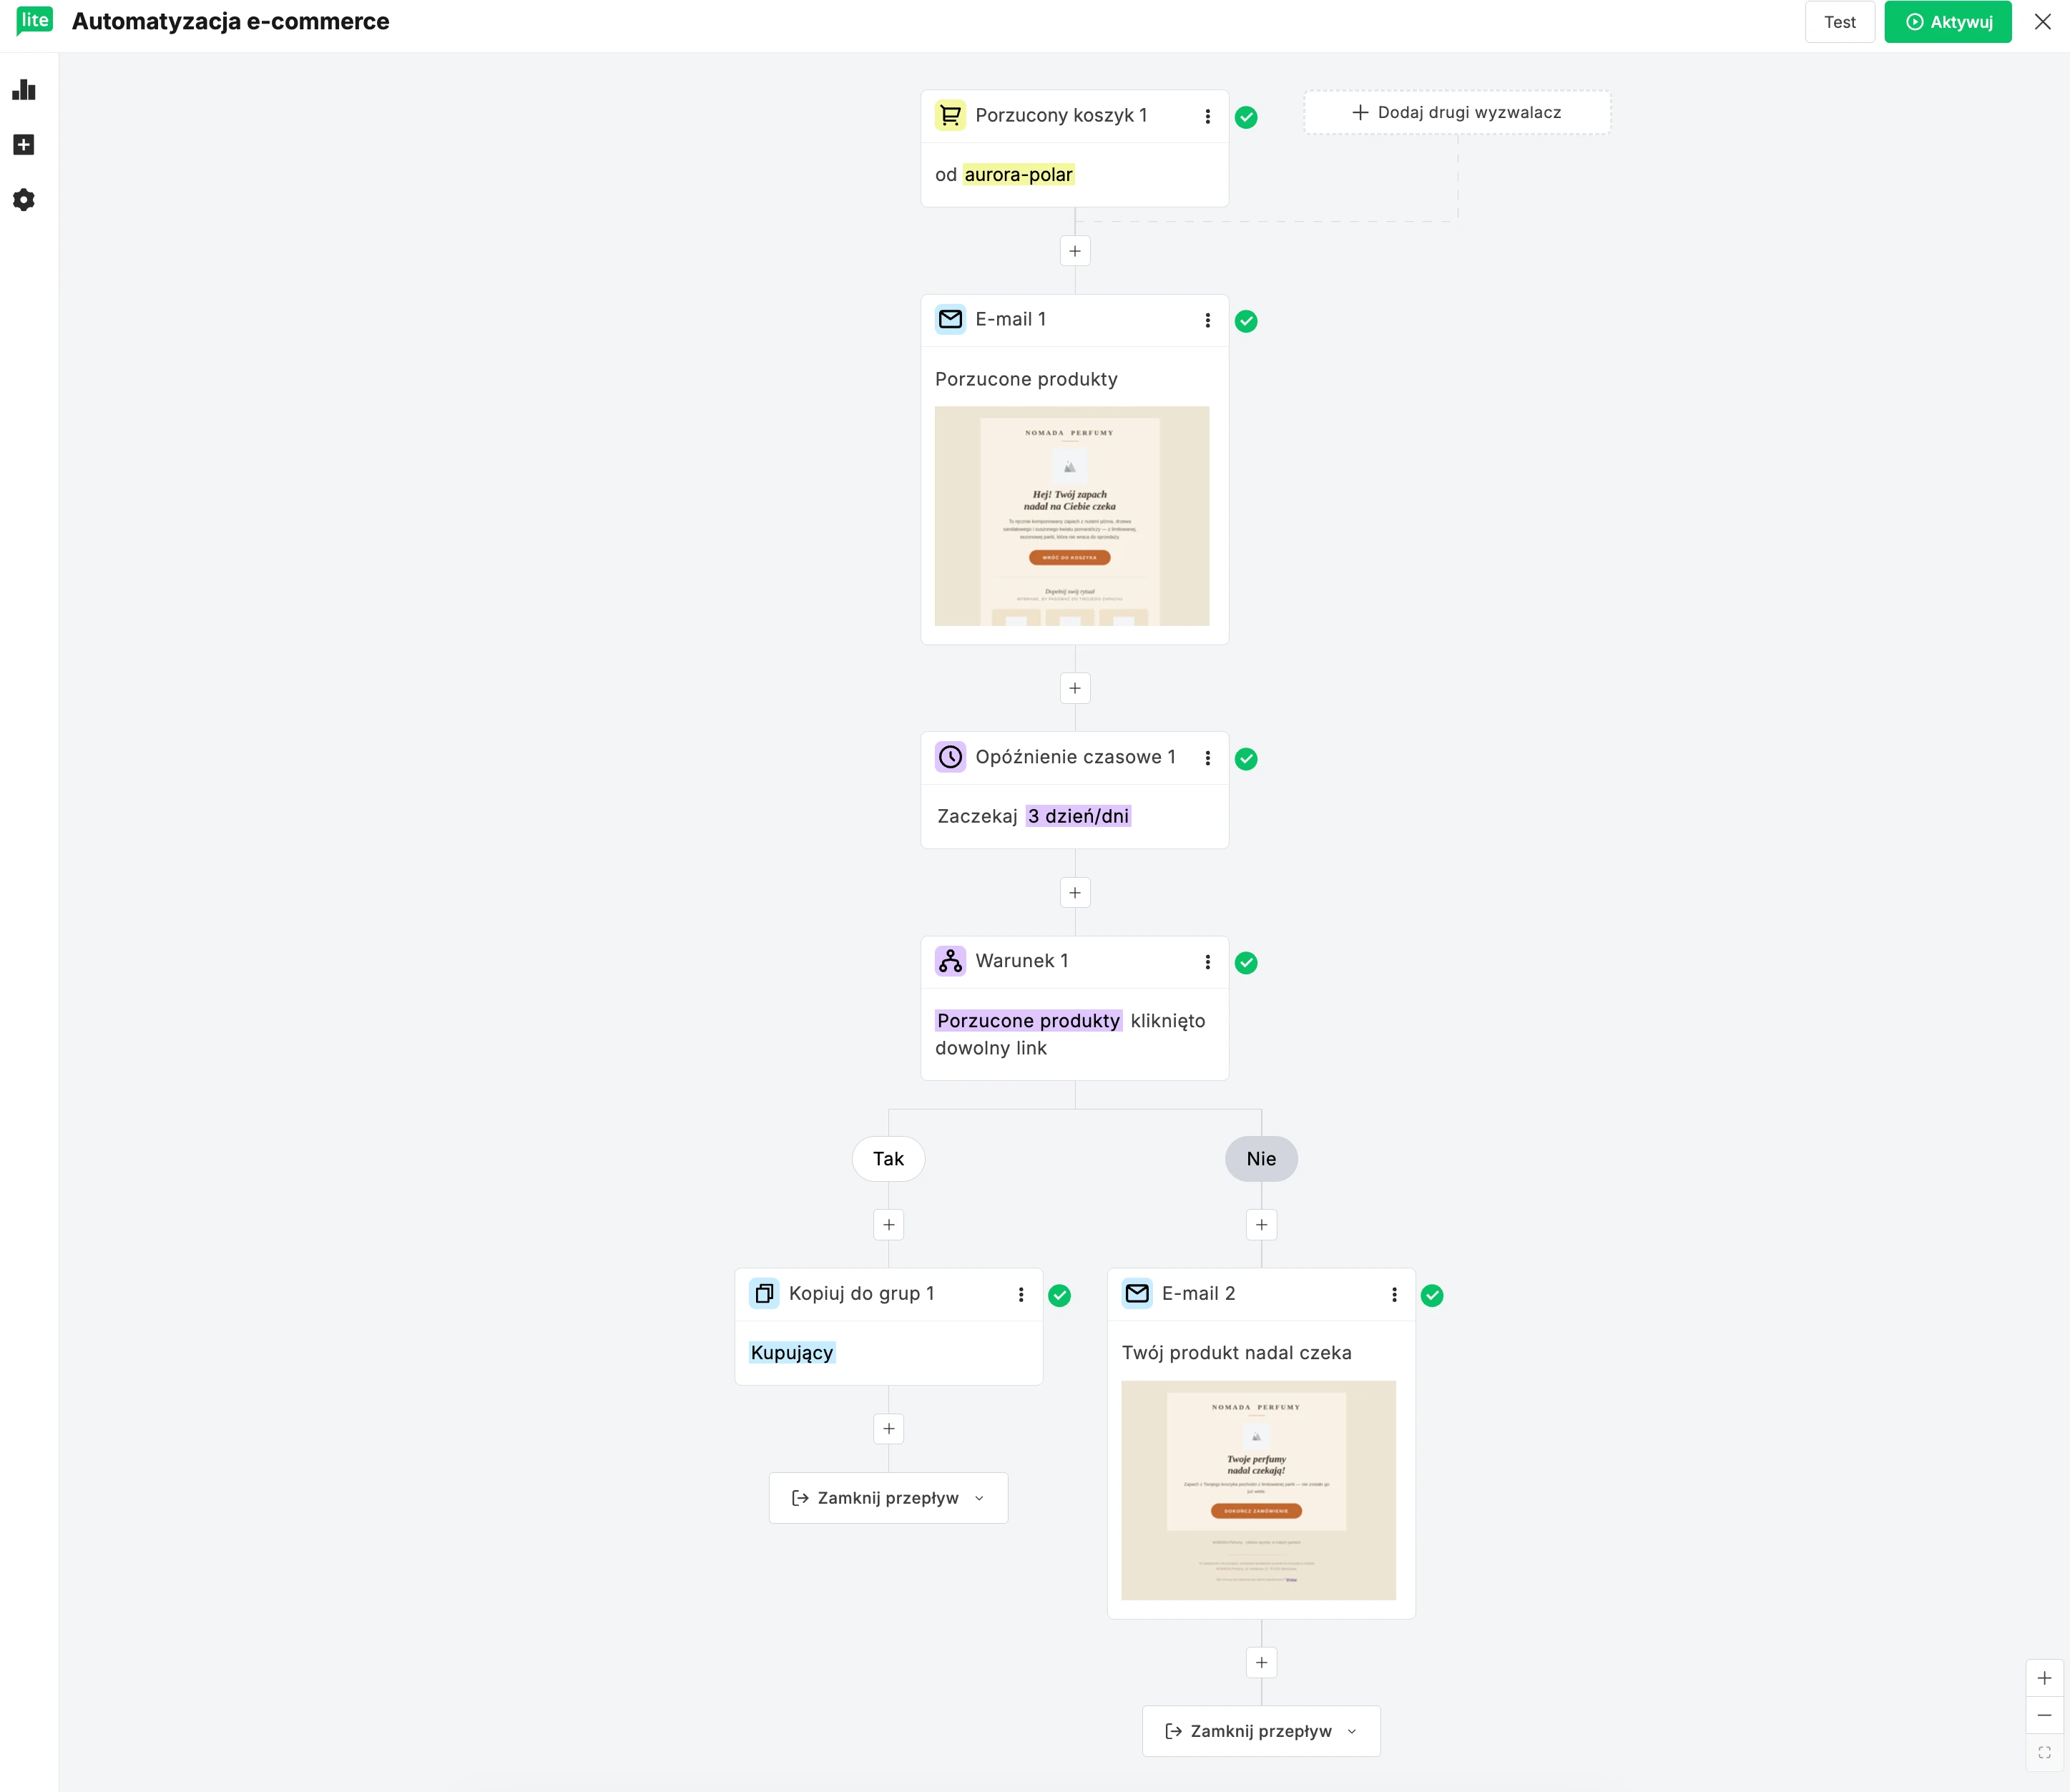This screenshot has height=1792, width=2070.
Task: Open the statistics bar chart sidebar icon
Action: (x=24, y=90)
